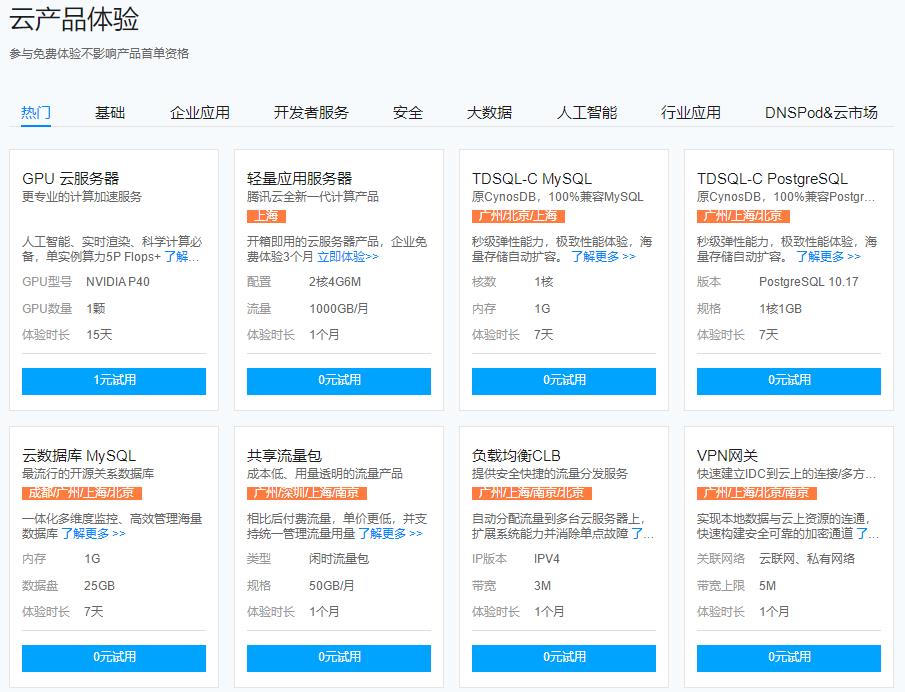Click 0元试用 on 轻量应用服务器 card

pos(338,381)
